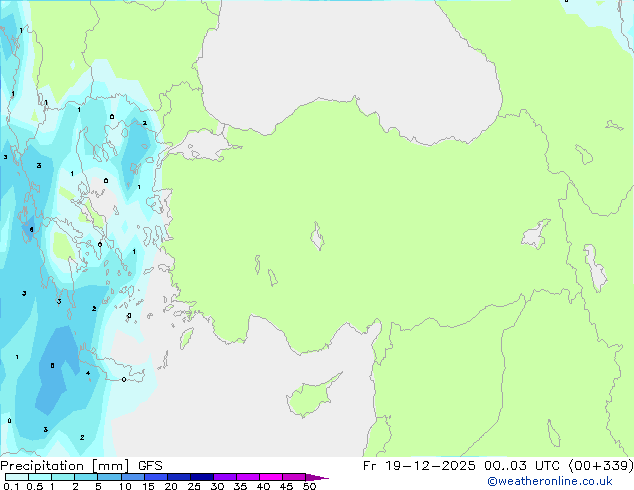The width and height of the screenshot is (634, 490).
Task: Click the '35' legend scale label
Action: (x=240, y=486)
